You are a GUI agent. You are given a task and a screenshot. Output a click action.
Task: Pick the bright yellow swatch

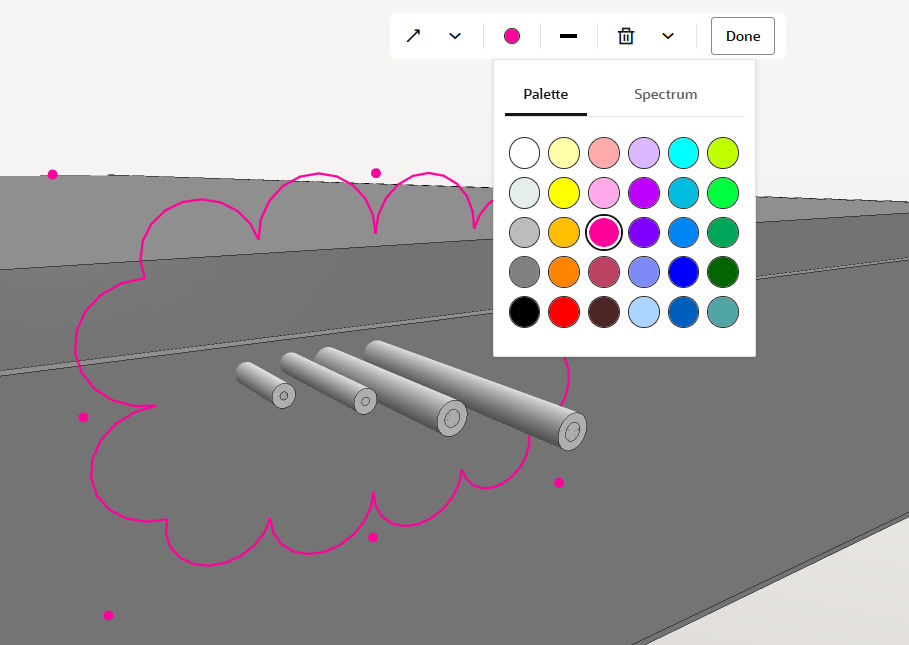564,193
